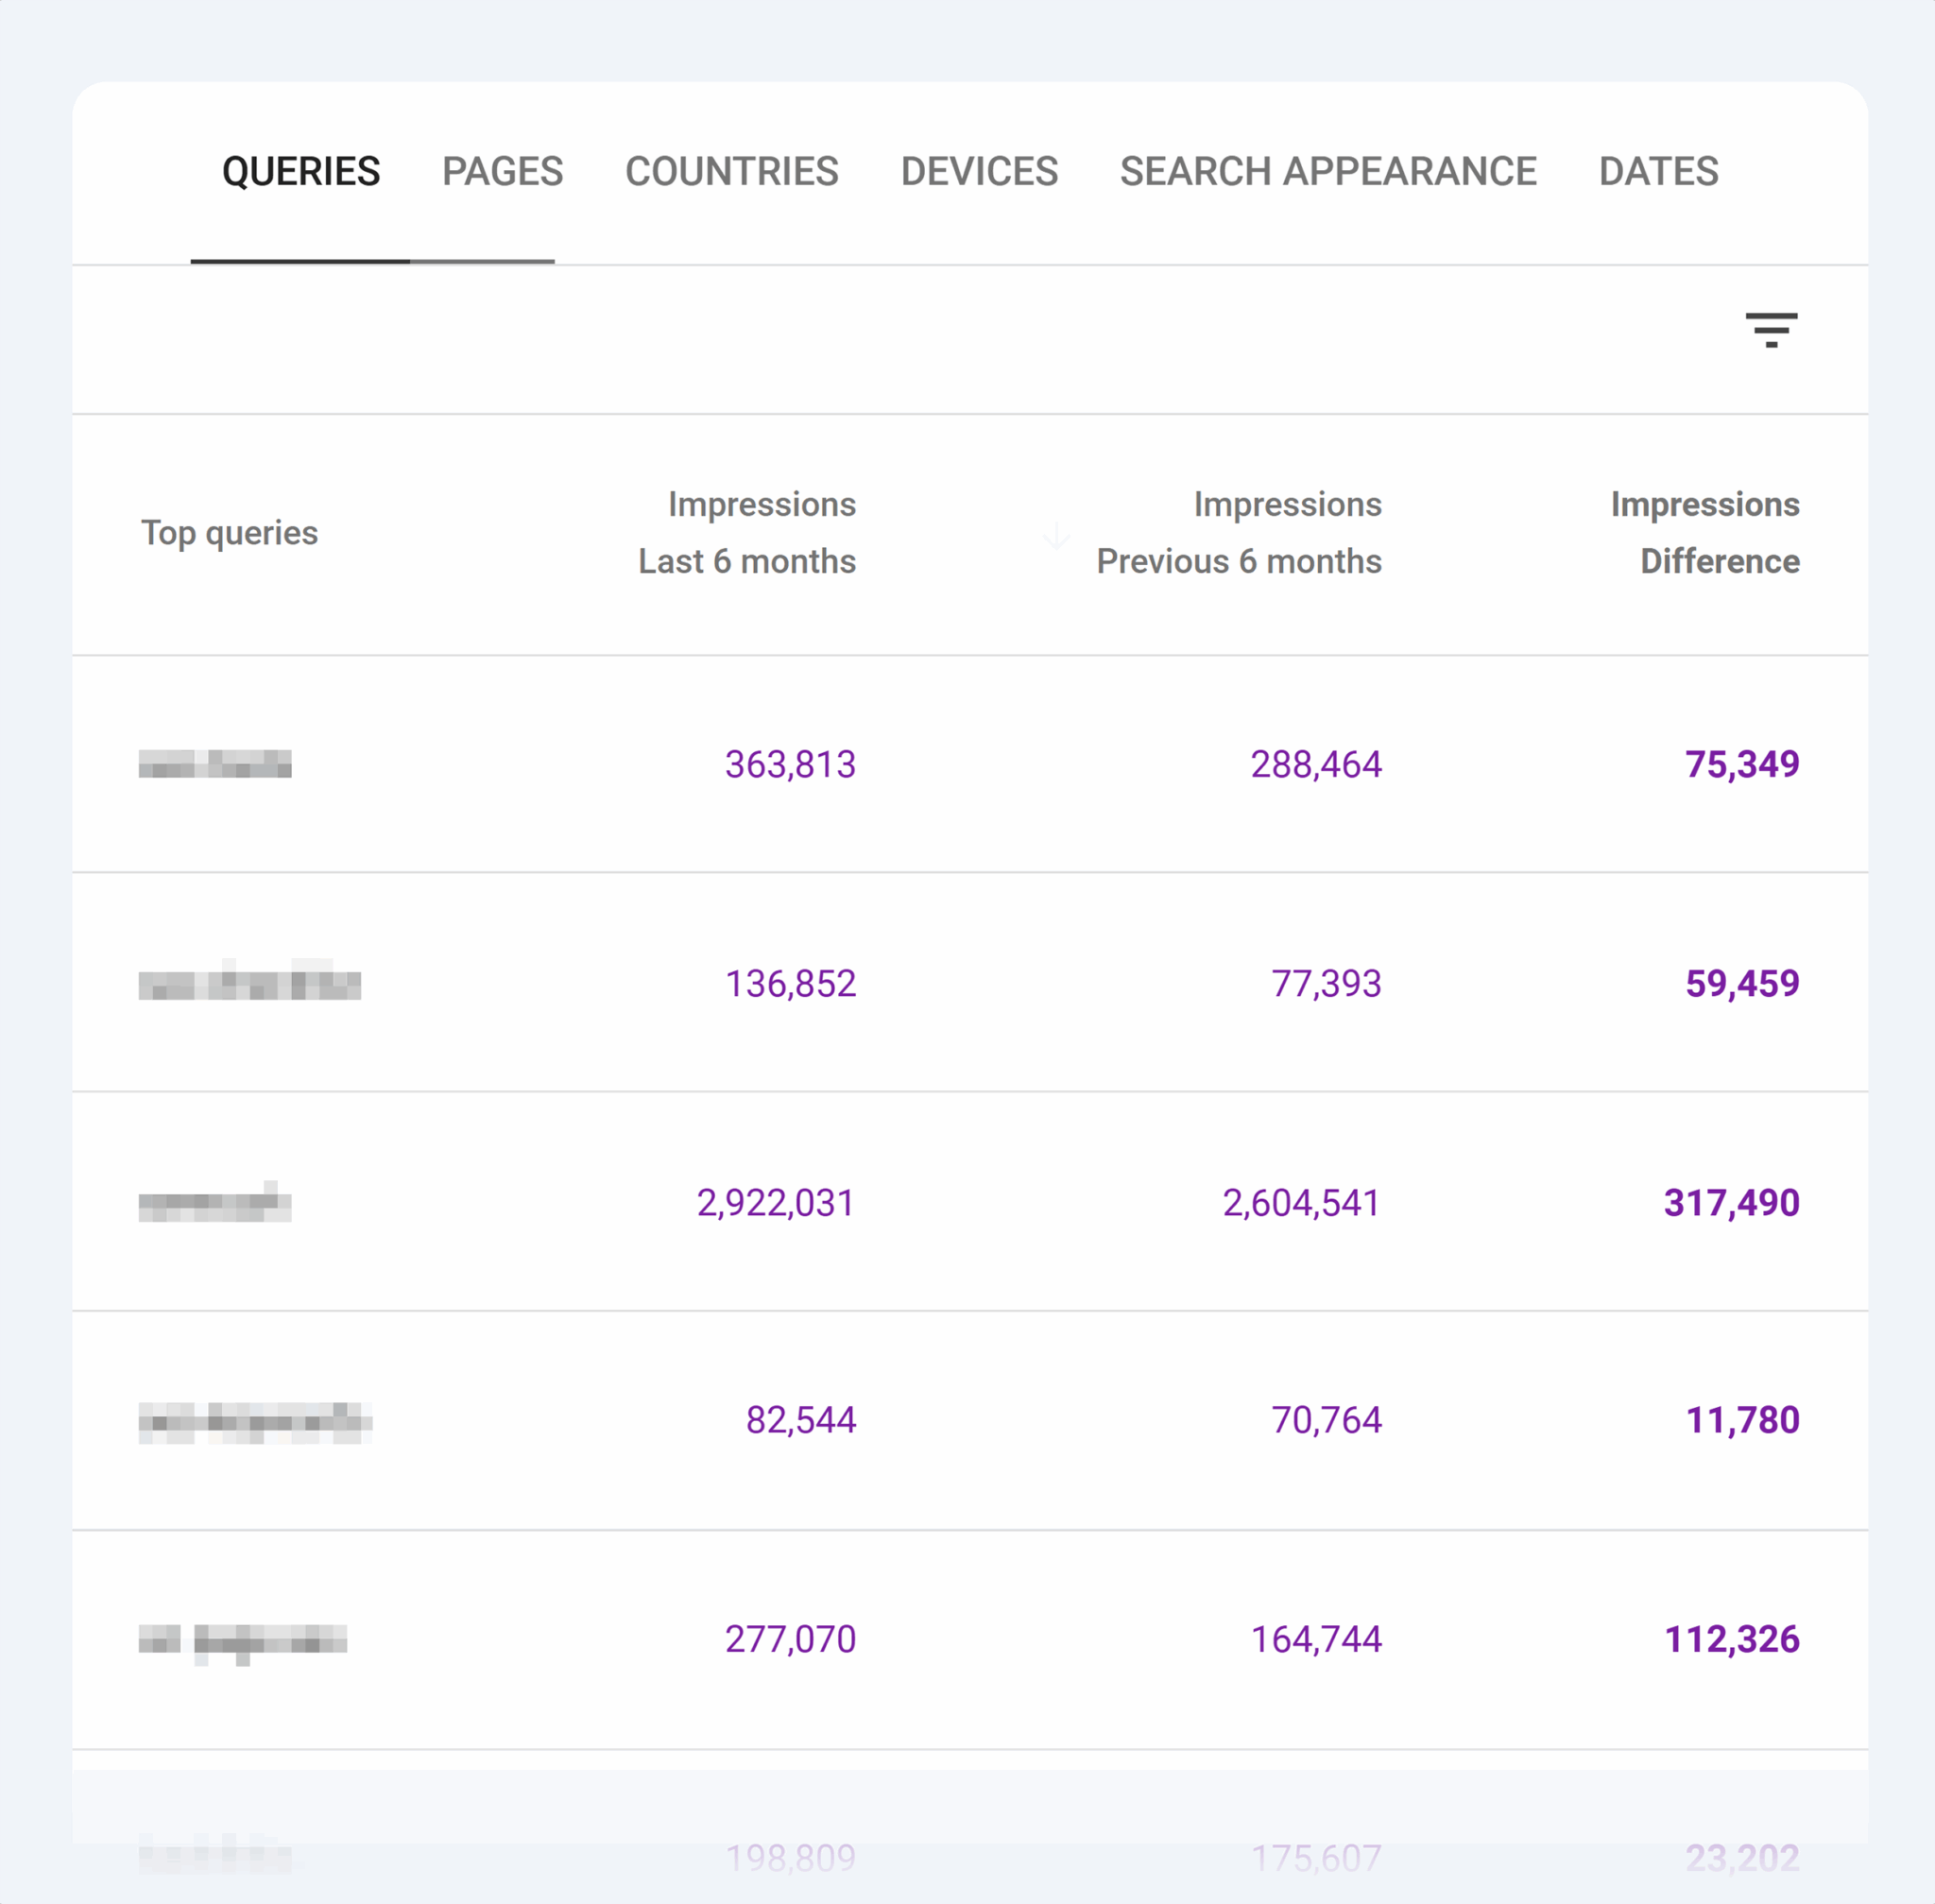Image resolution: width=1935 pixels, height=1904 pixels.
Task: Select the 2,922,031 impressions cell
Action: 776,1202
